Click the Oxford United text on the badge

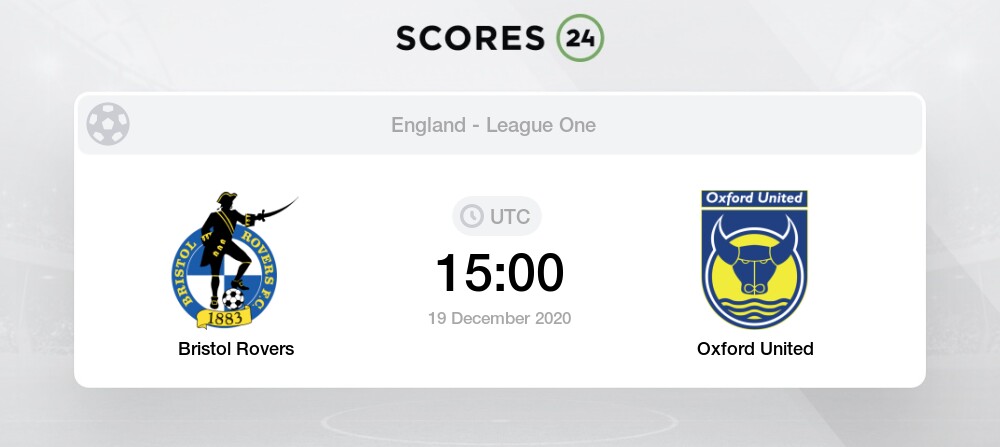click(755, 198)
